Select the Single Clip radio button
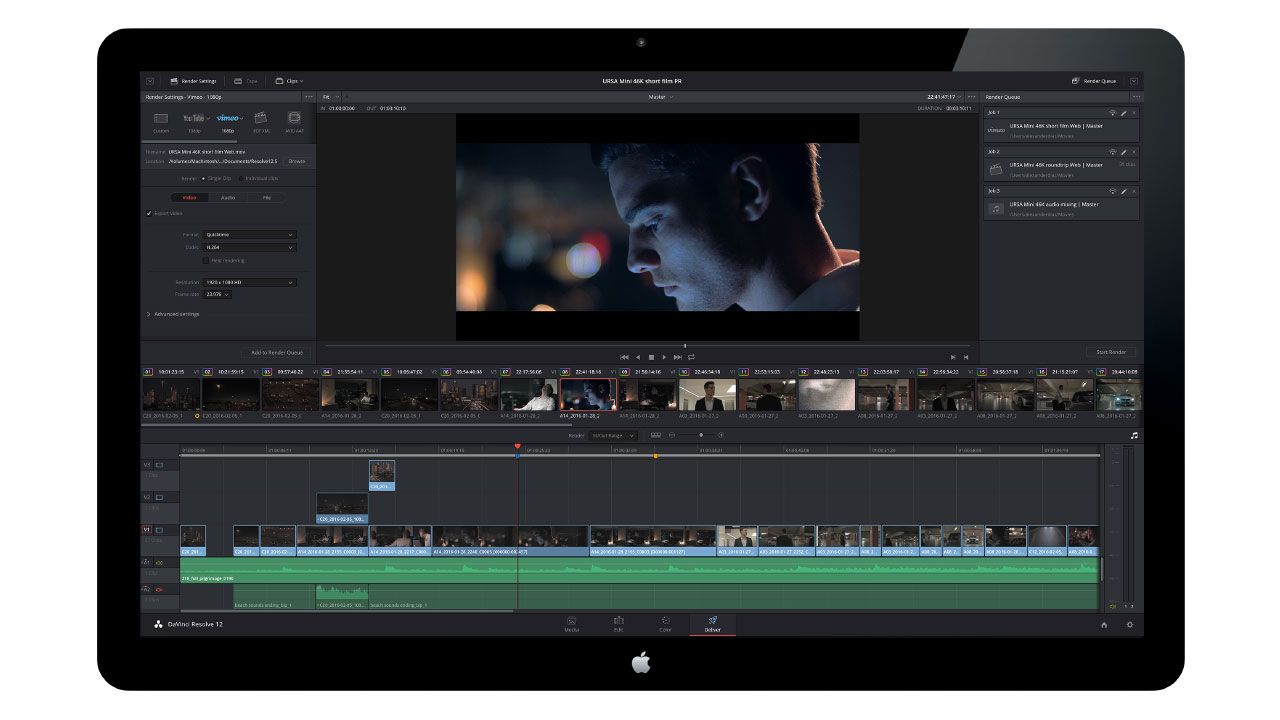Screen dimensions: 1280x720 (204, 178)
